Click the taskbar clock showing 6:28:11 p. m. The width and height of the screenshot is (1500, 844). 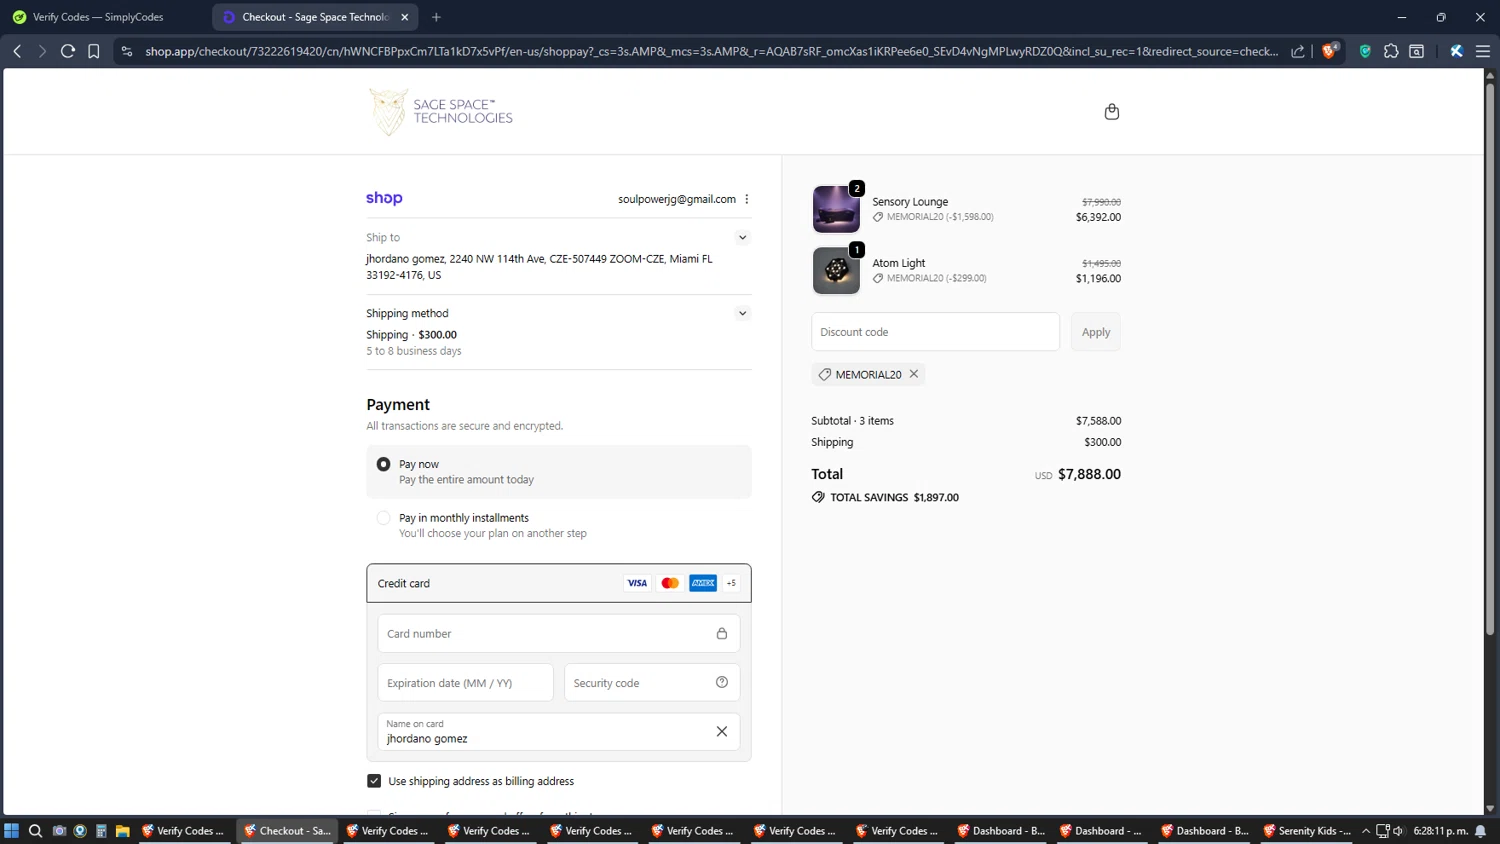(x=1440, y=831)
